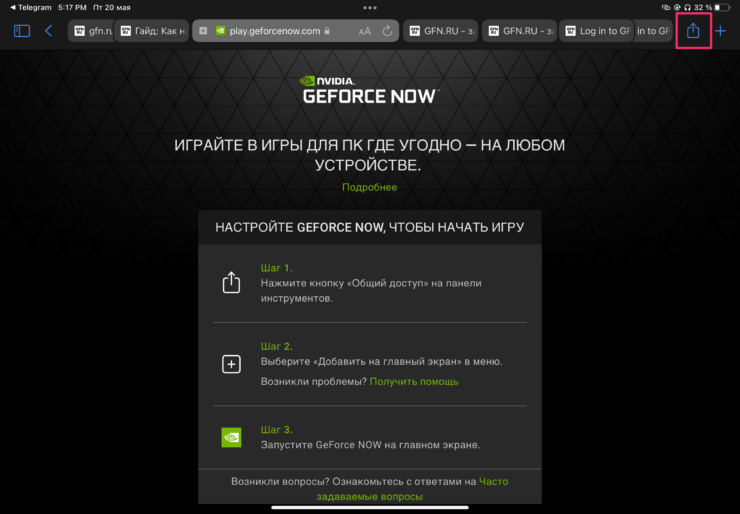
Task: Tap the 5:17 PM clock
Action: pos(72,8)
